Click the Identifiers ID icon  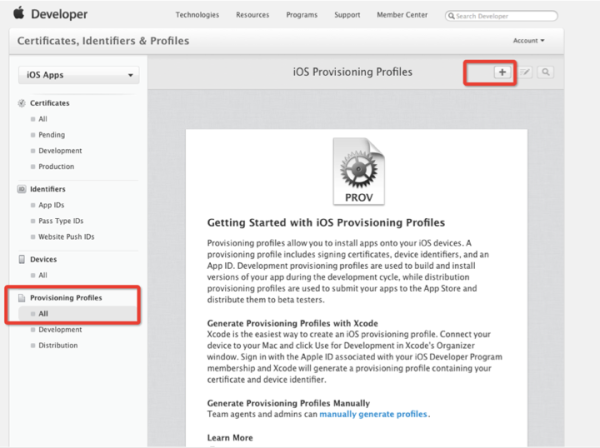[x=21, y=189]
